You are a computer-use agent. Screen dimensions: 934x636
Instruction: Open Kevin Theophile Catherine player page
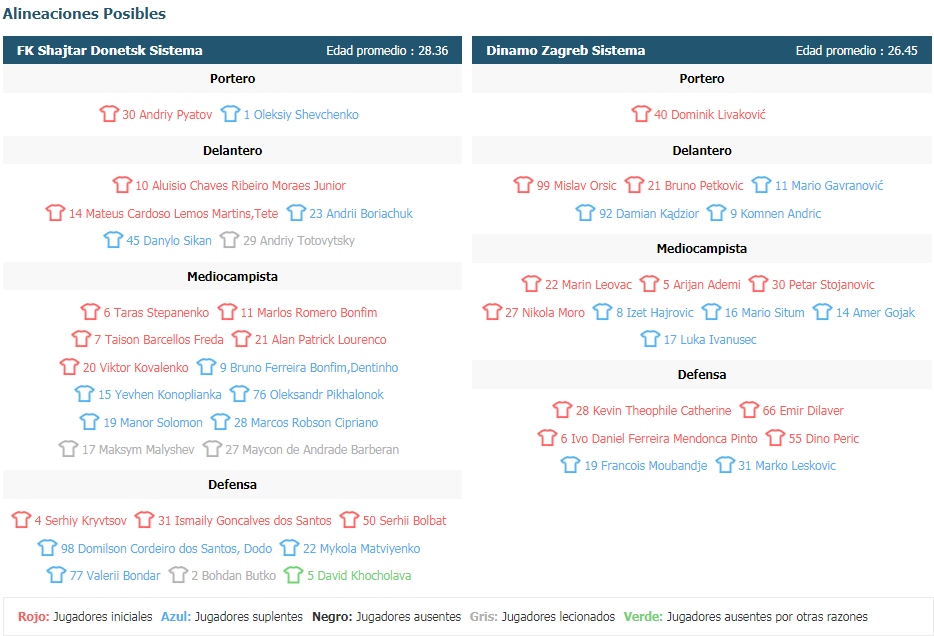[x=653, y=410]
